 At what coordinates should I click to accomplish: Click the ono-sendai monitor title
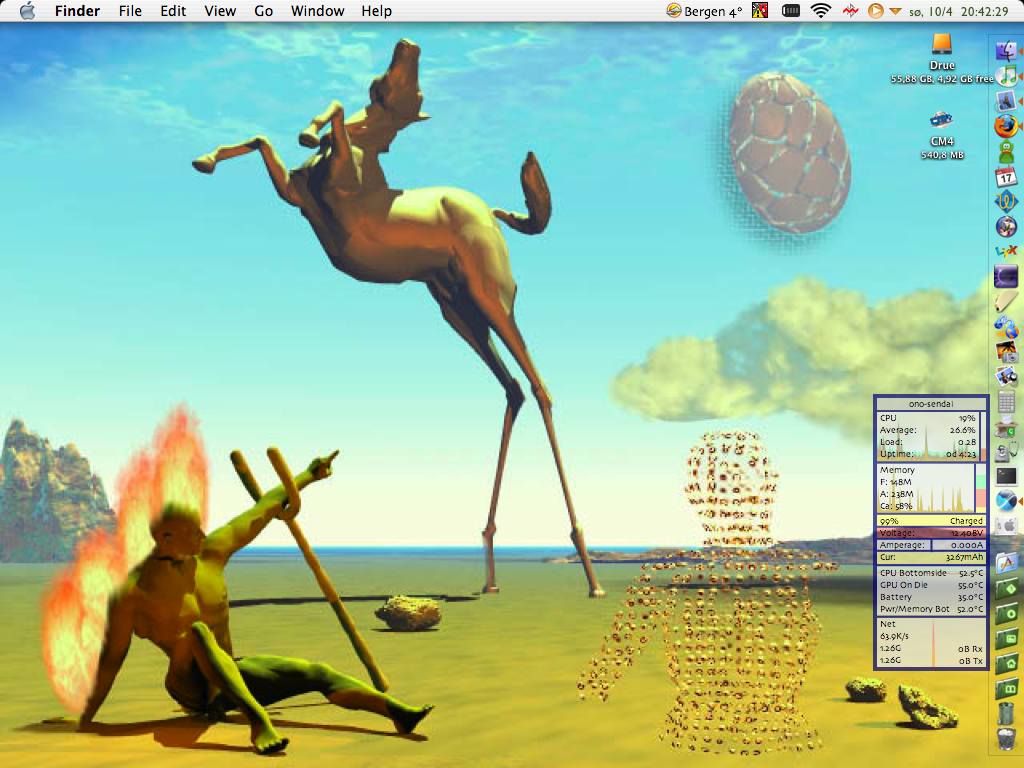click(x=931, y=404)
